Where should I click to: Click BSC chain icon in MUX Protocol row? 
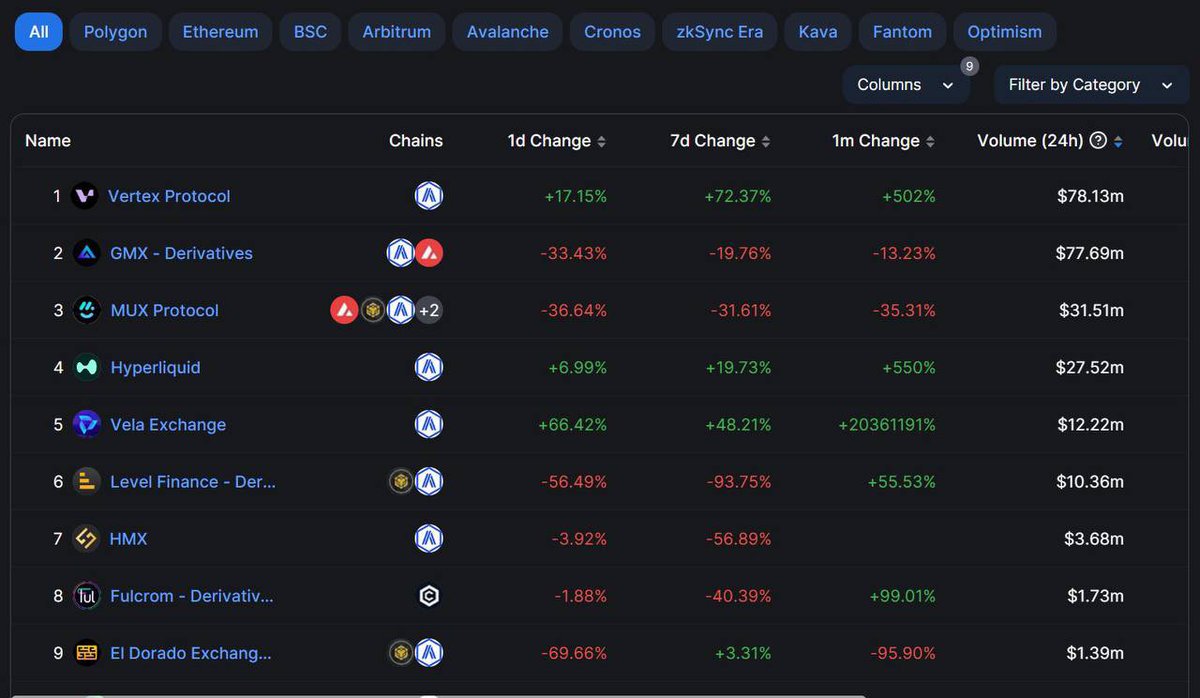(x=373, y=310)
